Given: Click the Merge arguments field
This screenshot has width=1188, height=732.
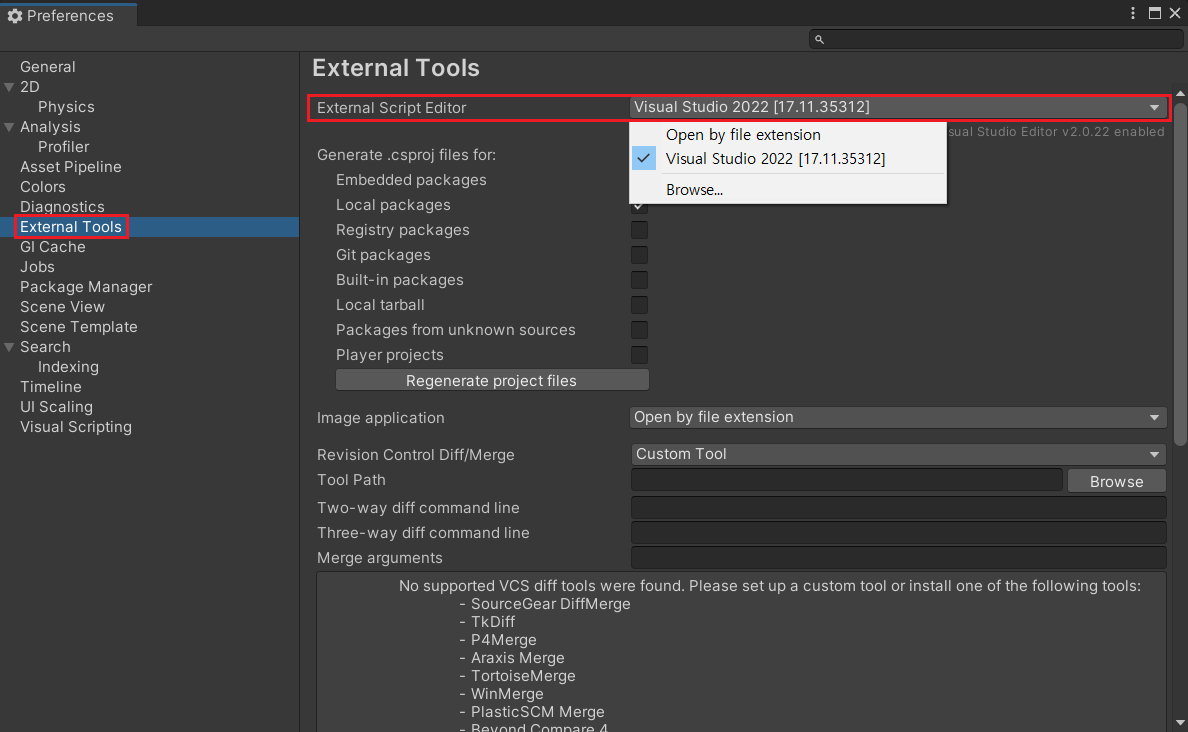Looking at the screenshot, I should [898, 558].
